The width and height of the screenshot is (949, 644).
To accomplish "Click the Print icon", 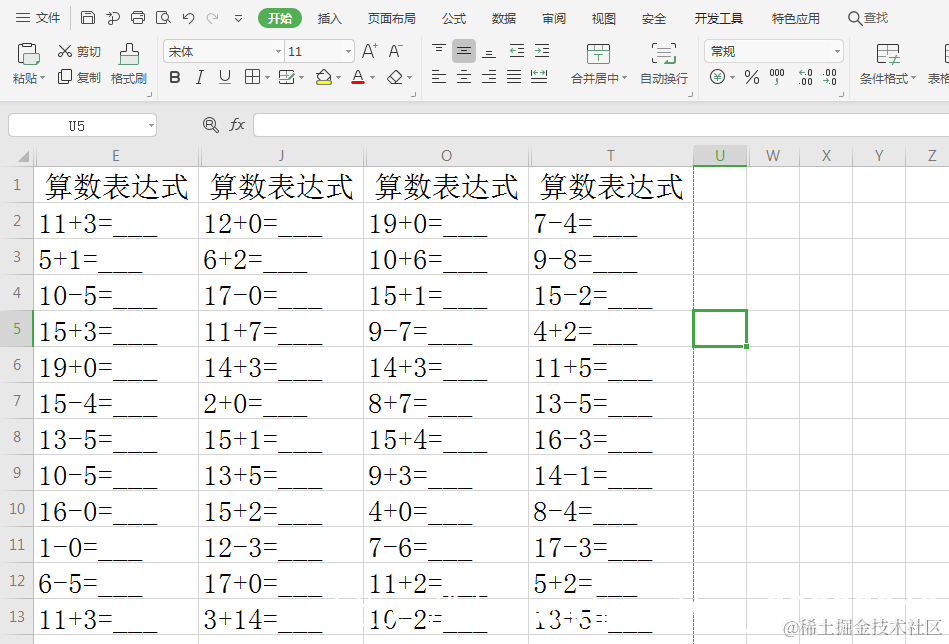I will click(x=138, y=18).
